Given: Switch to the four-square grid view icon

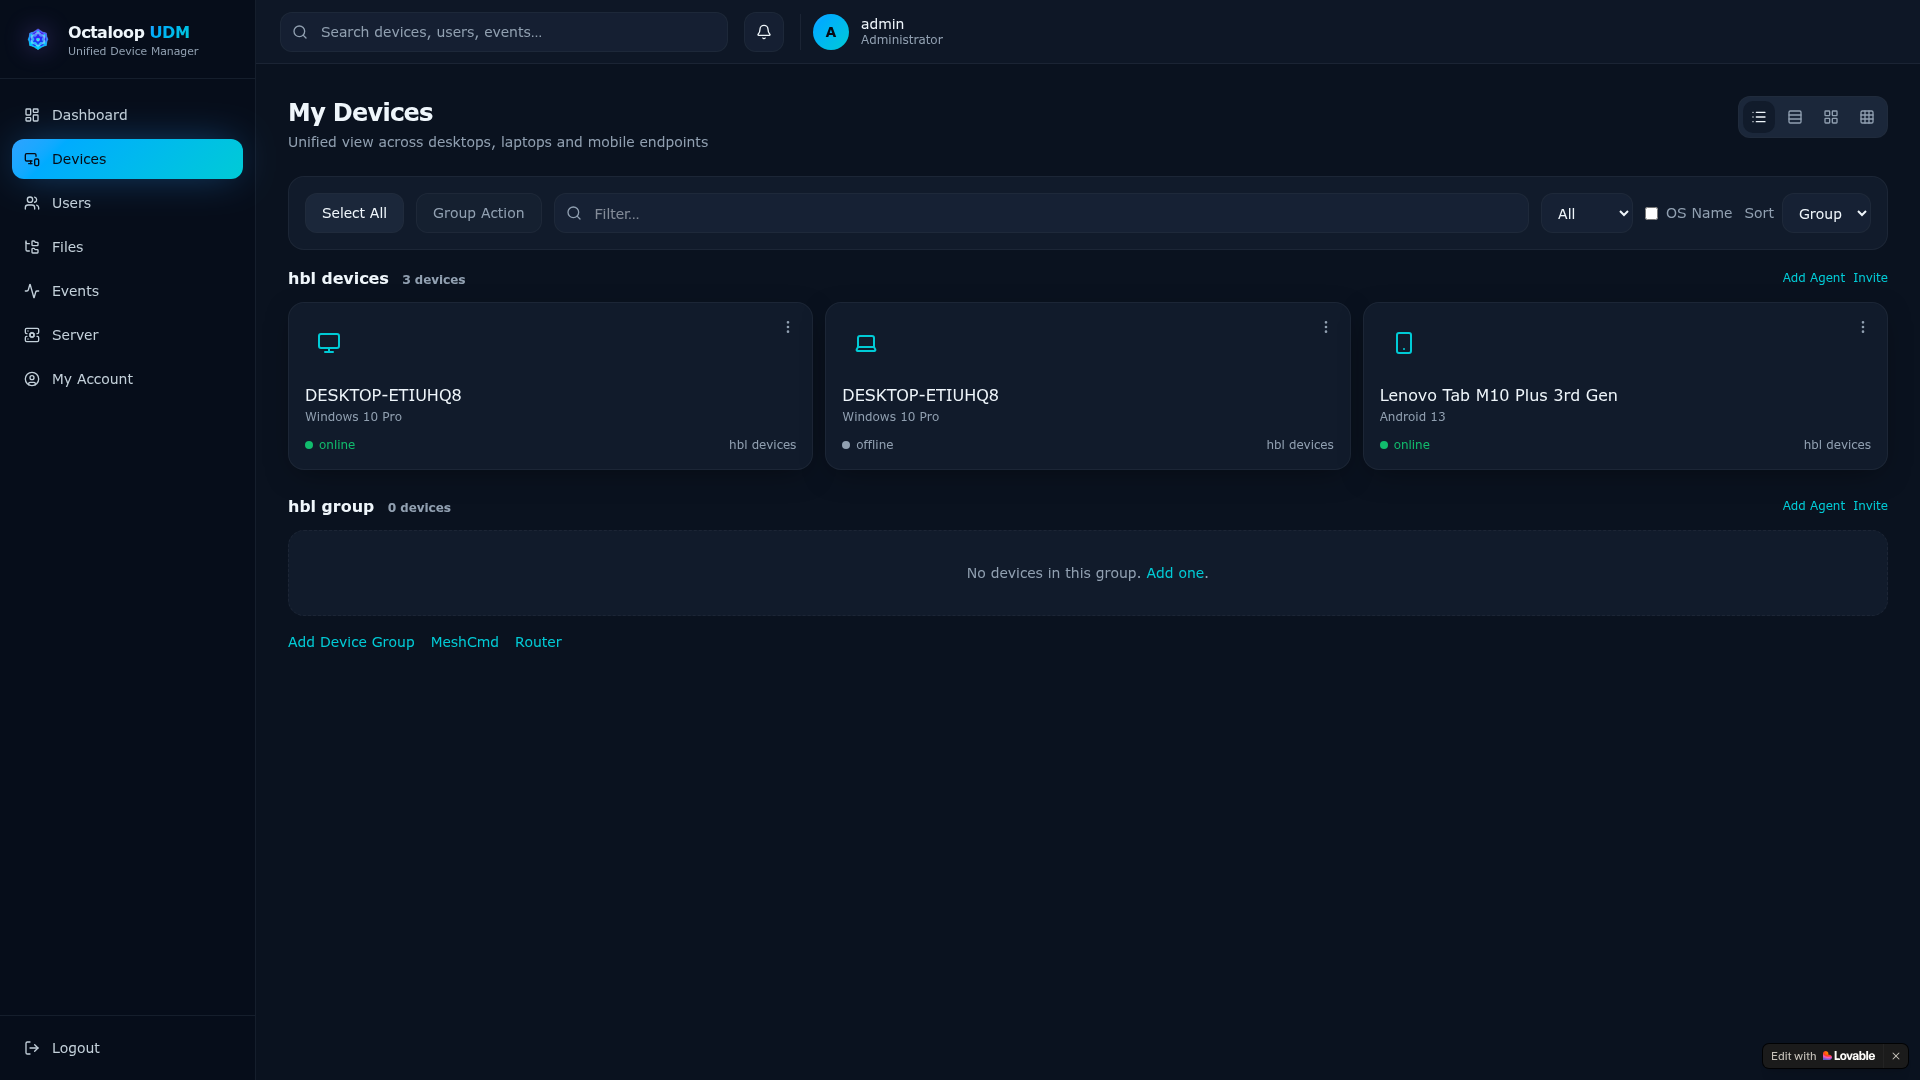Looking at the screenshot, I should (x=1831, y=117).
